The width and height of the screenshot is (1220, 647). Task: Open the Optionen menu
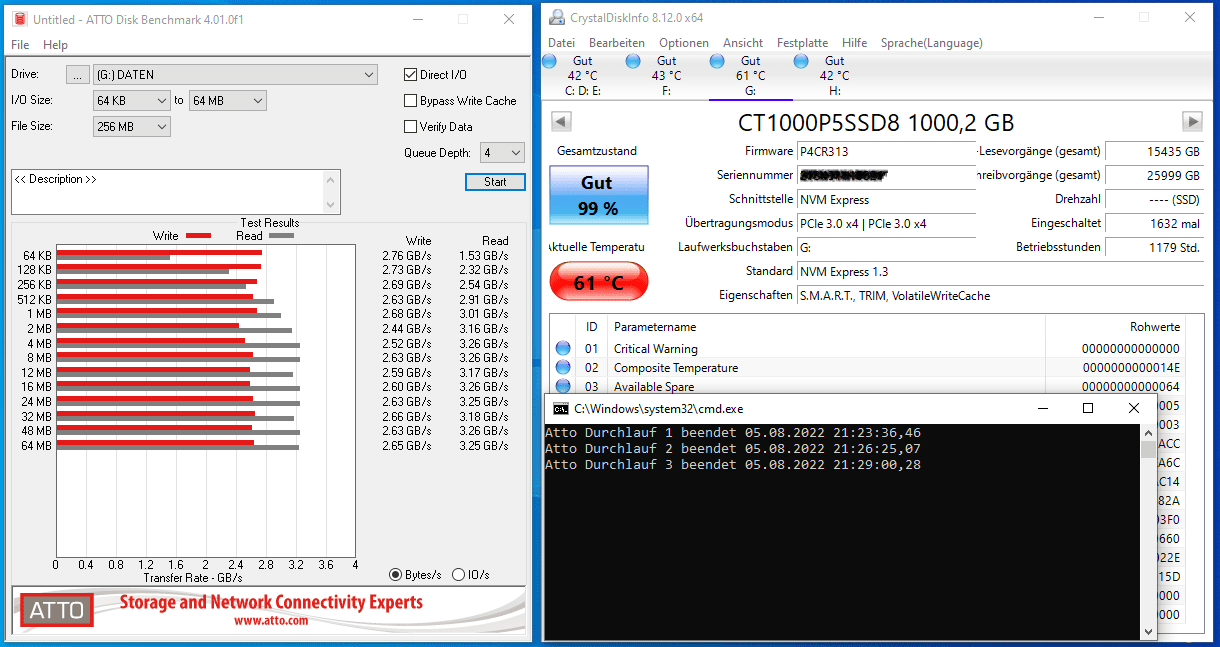(684, 43)
